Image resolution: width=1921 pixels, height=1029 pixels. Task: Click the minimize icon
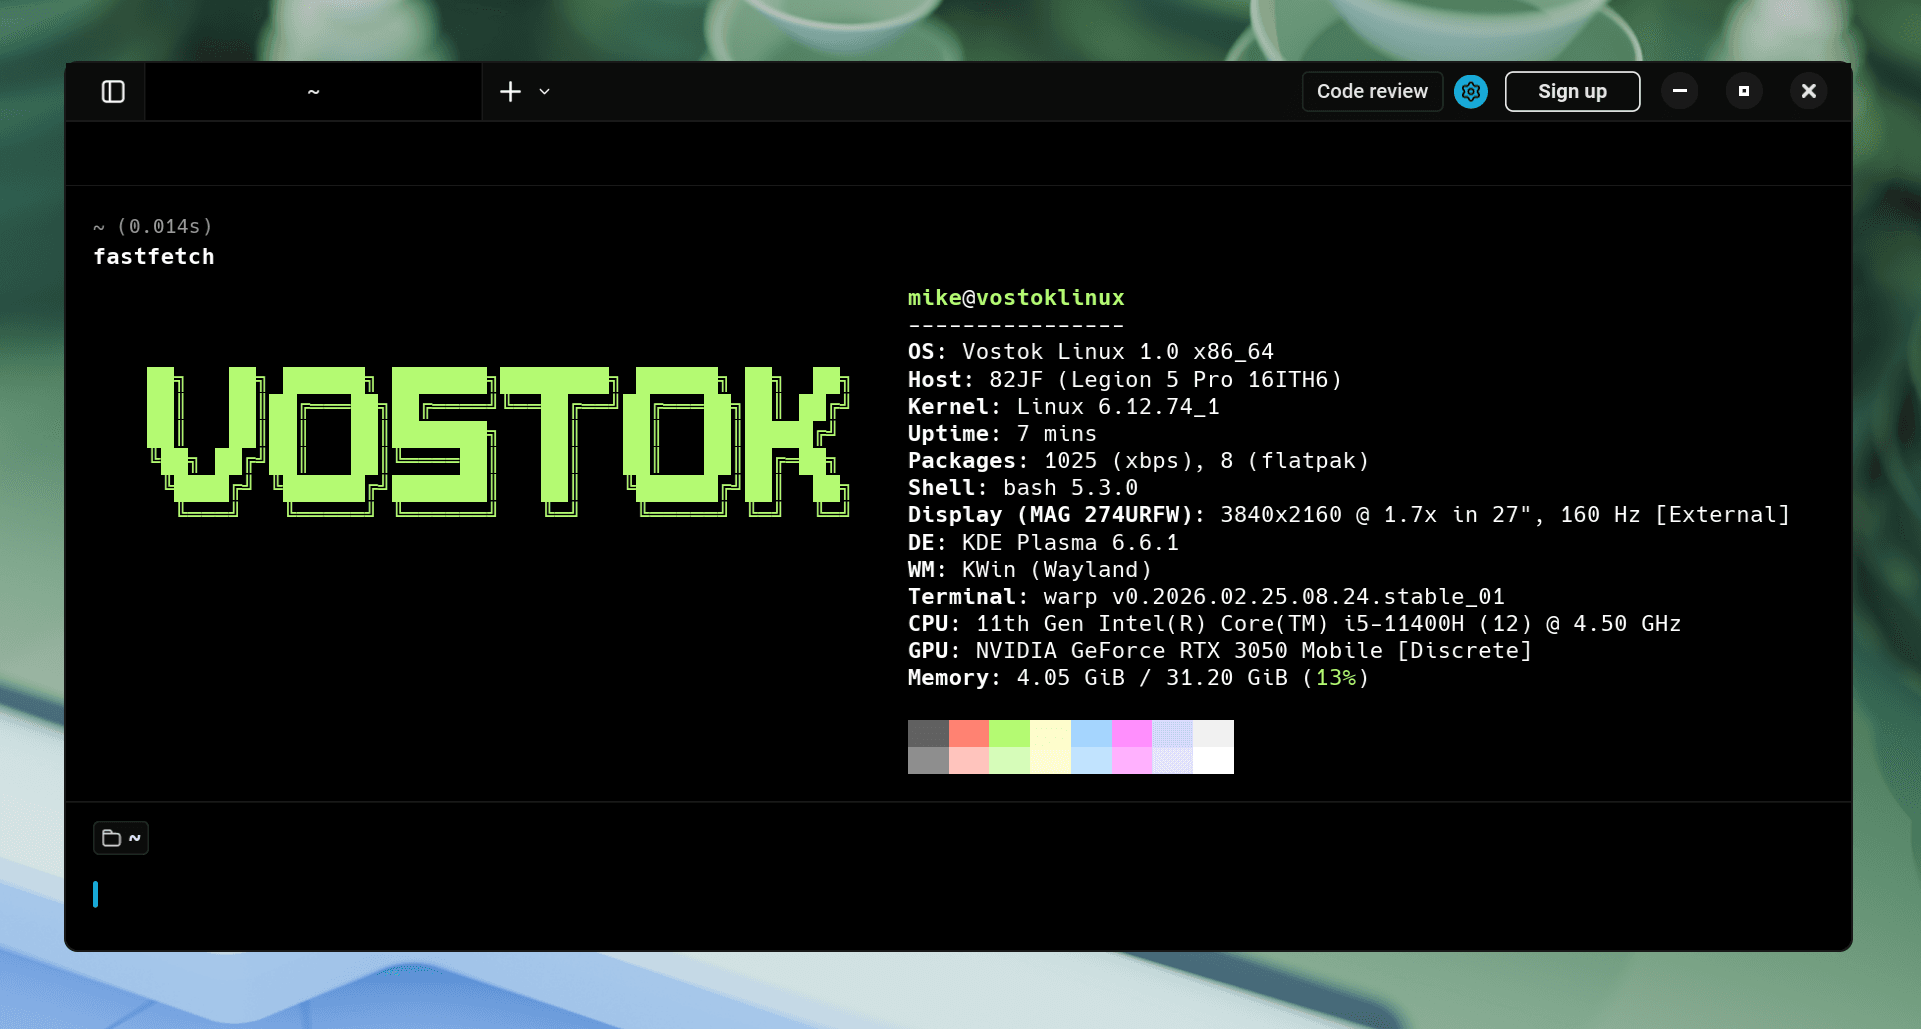1680,91
